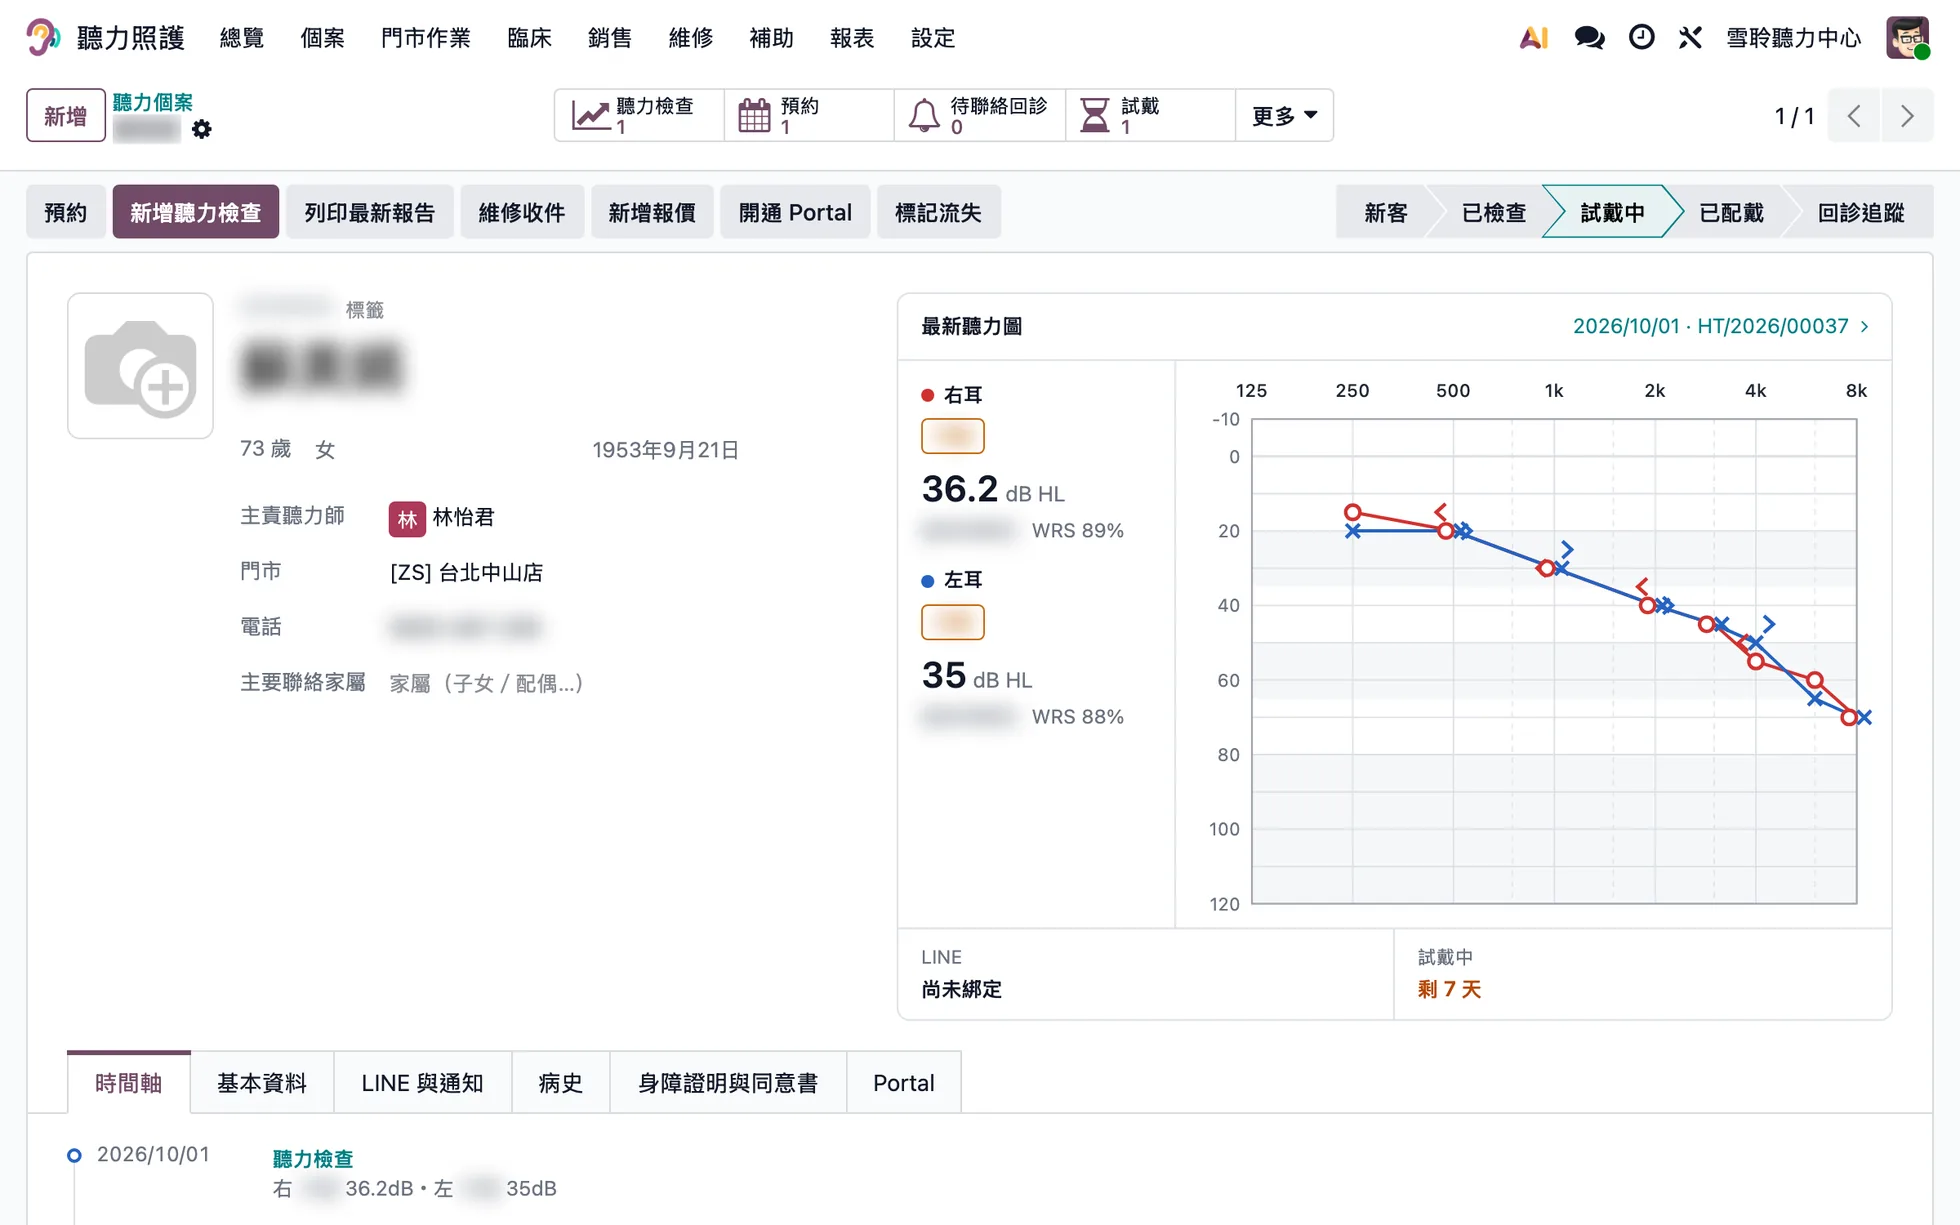Click the 聽力檢查 chart icon
The image size is (1960, 1225).
tap(590, 115)
